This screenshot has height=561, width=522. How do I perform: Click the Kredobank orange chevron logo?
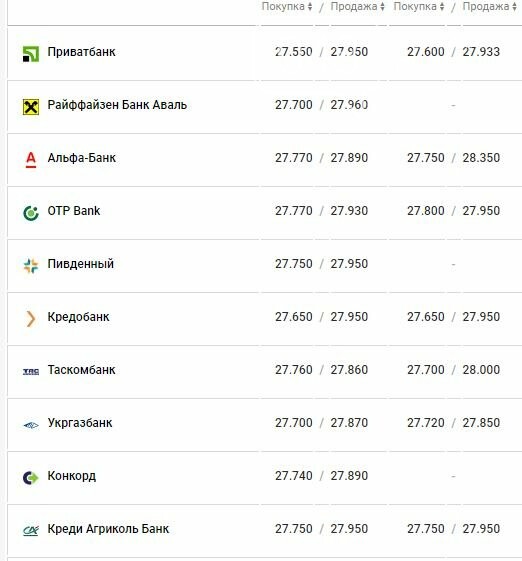point(31,319)
